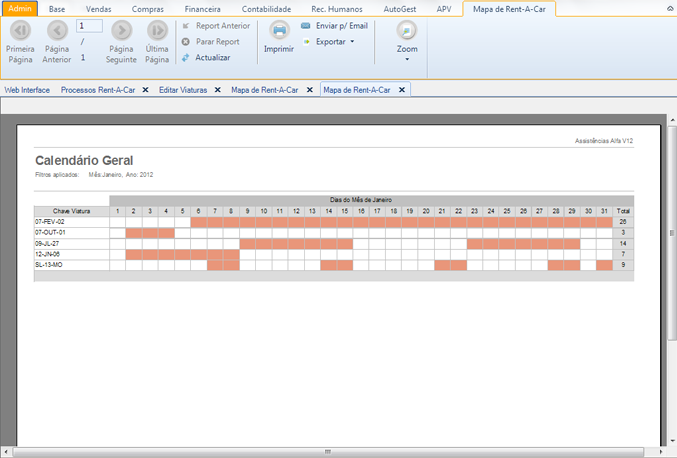The height and width of the screenshot is (458, 677).
Task: Select the Editar Viaturas document tab
Action: point(183,90)
